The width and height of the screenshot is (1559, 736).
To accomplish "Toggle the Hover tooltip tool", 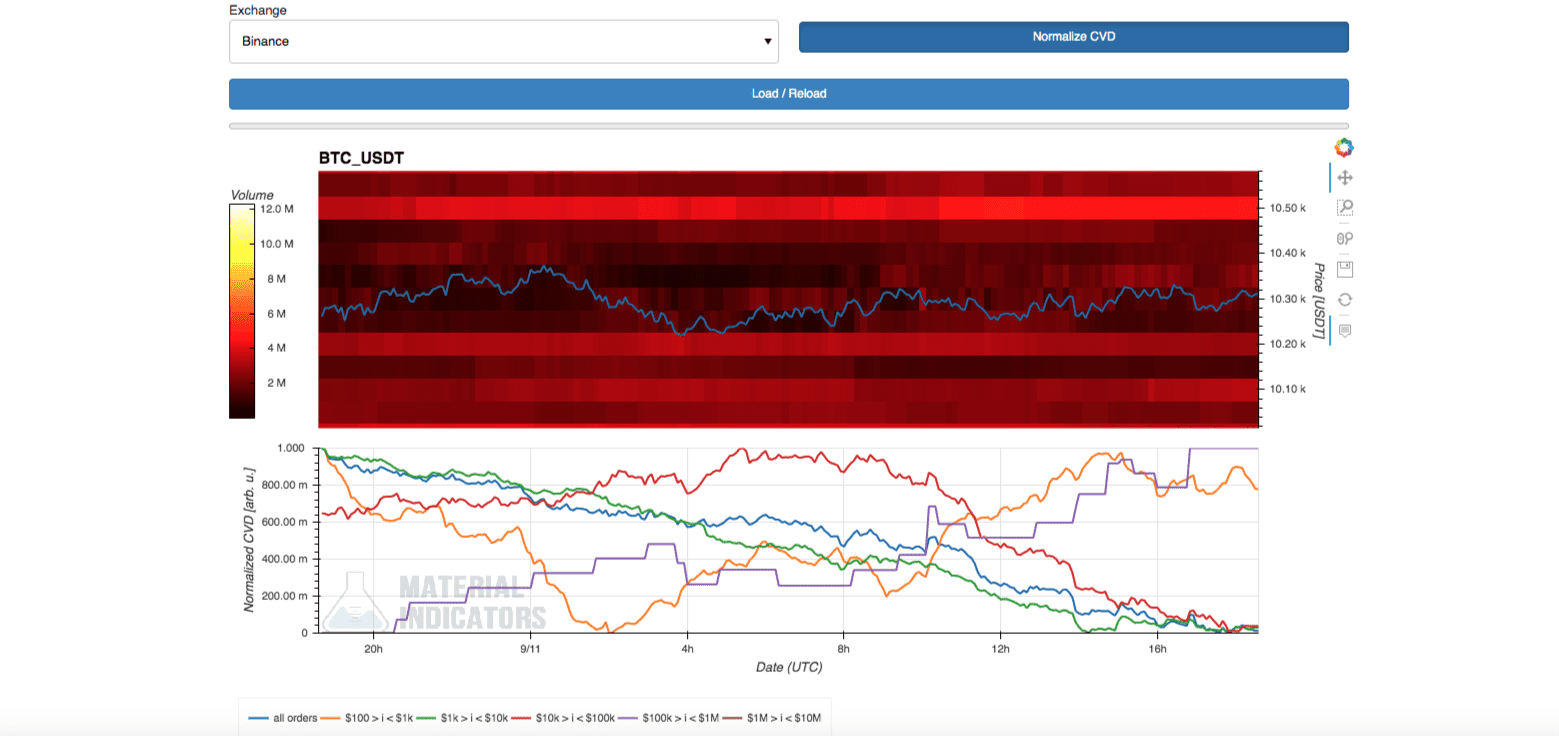I will pos(1344,330).
